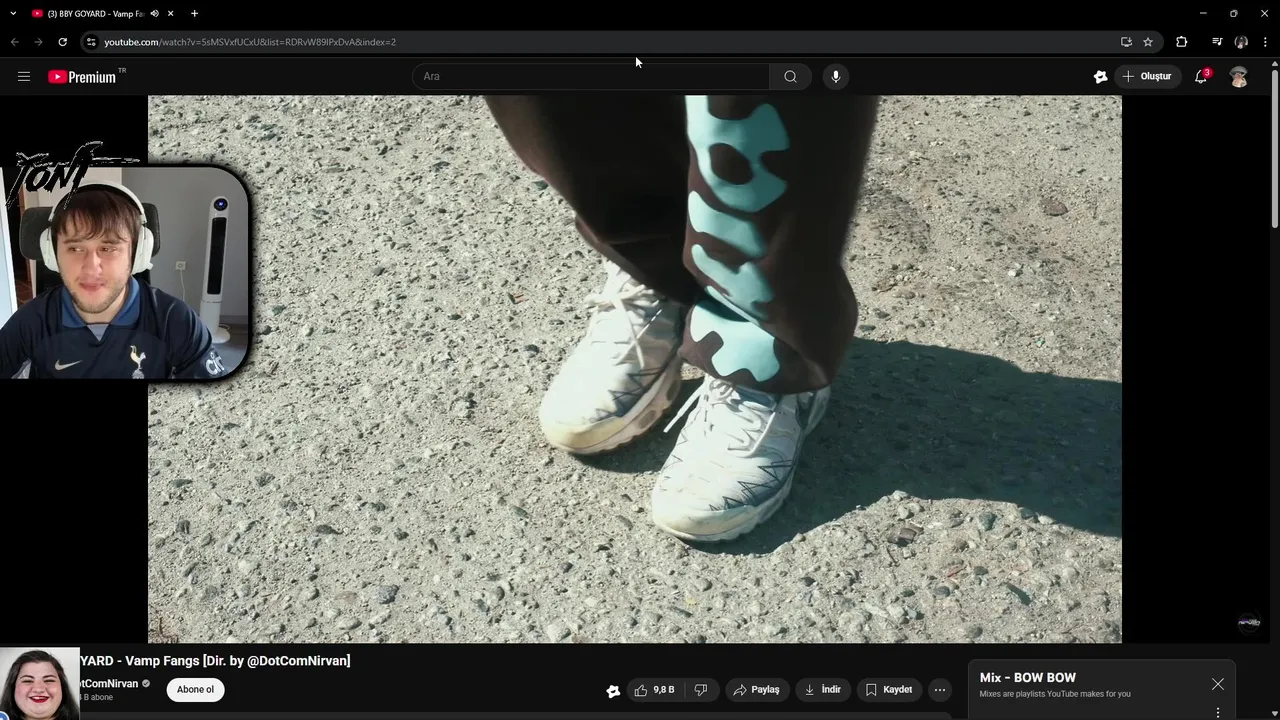
Task: Open the account avatar menu
Action: coord(1239,77)
